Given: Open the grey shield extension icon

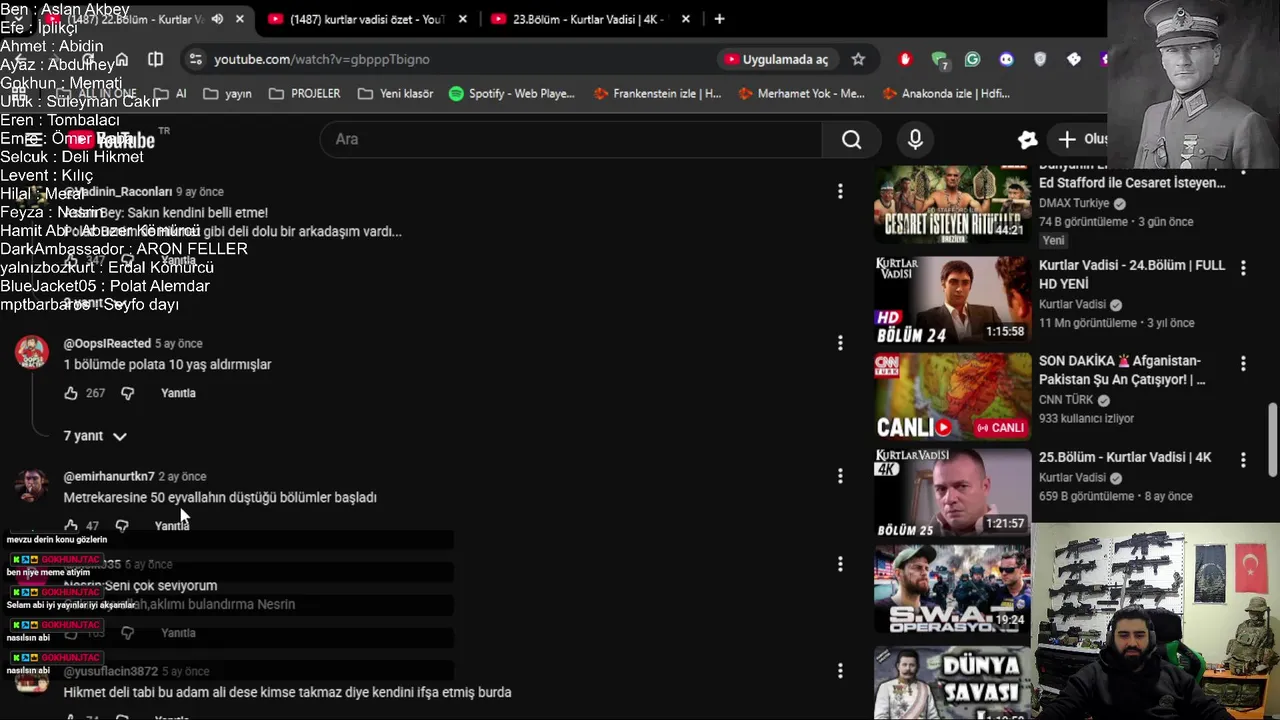Looking at the screenshot, I should pyautogui.click(x=1040, y=59).
